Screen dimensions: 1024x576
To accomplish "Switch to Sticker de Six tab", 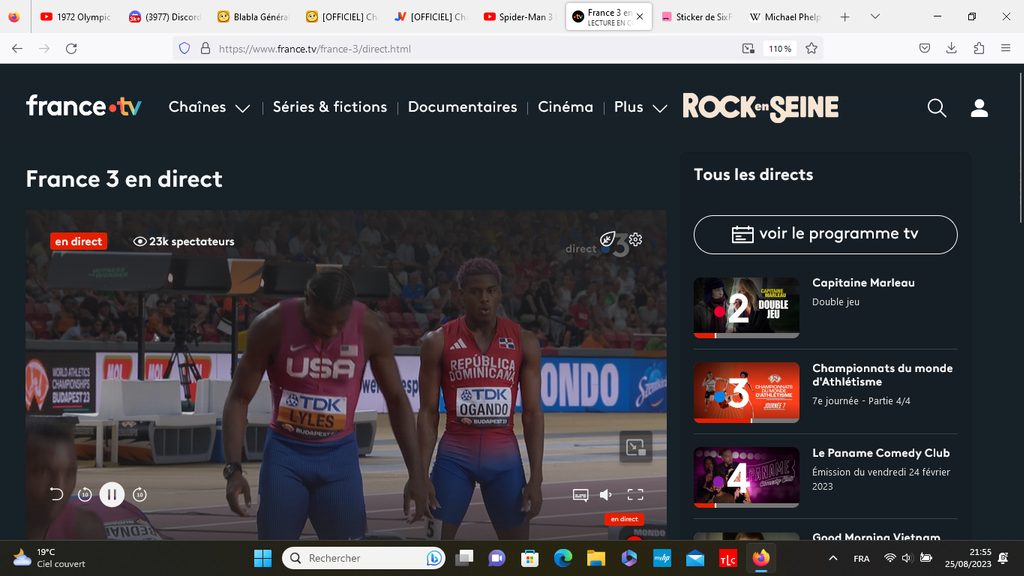I will pyautogui.click(x=697, y=17).
